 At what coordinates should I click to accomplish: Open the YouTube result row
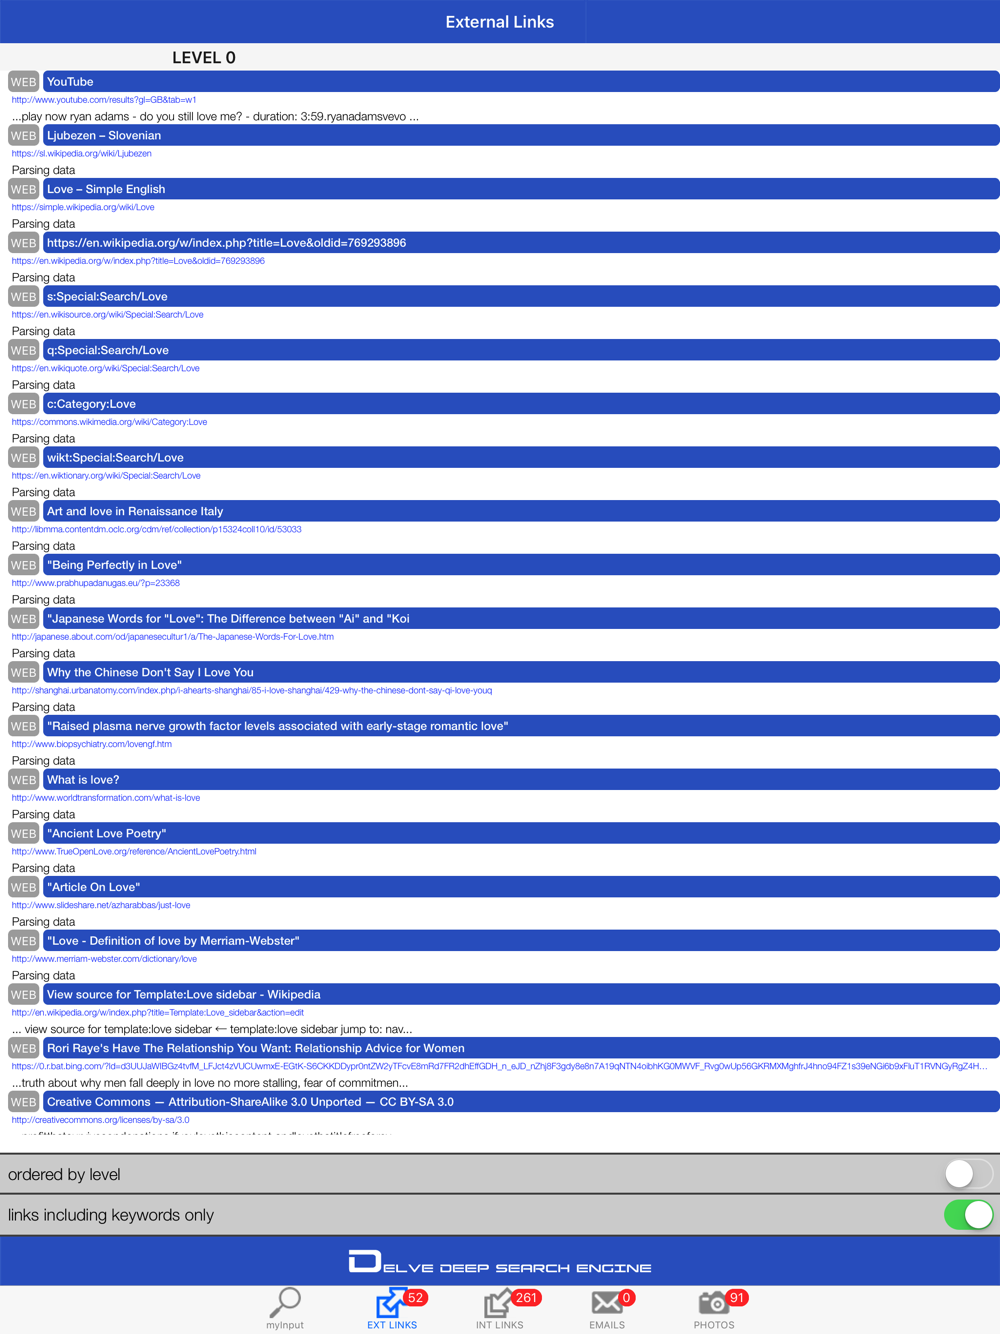coord(521,82)
